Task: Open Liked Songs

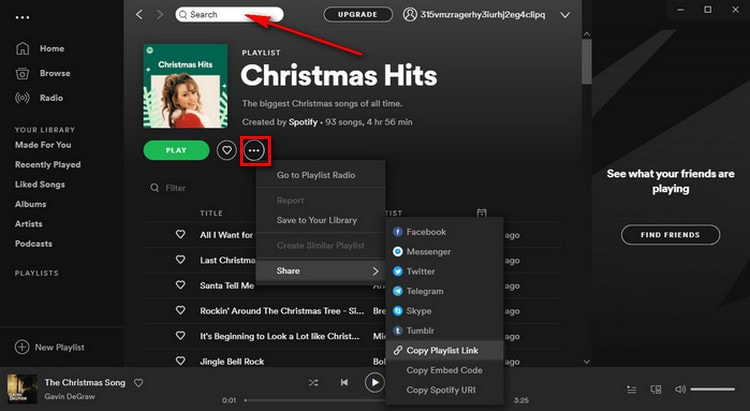Action: click(x=40, y=184)
